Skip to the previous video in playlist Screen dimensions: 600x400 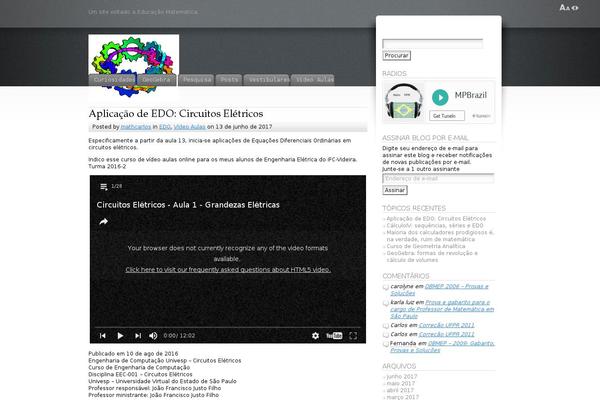click(x=103, y=336)
